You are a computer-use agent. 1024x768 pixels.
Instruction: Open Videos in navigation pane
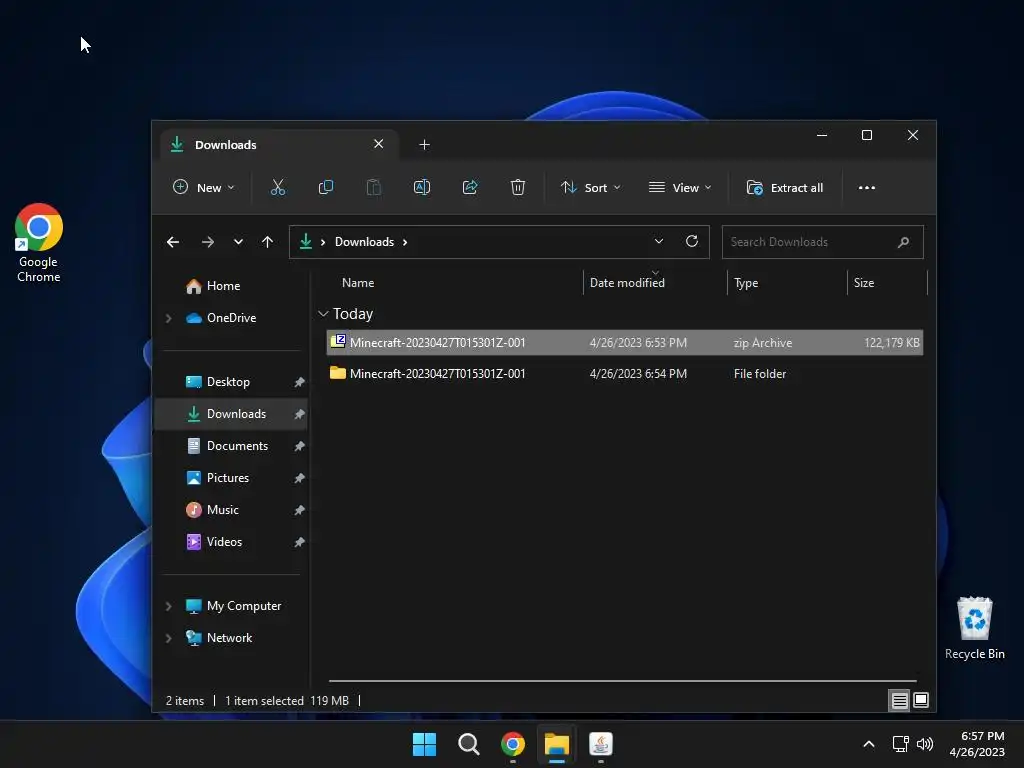coord(232,542)
